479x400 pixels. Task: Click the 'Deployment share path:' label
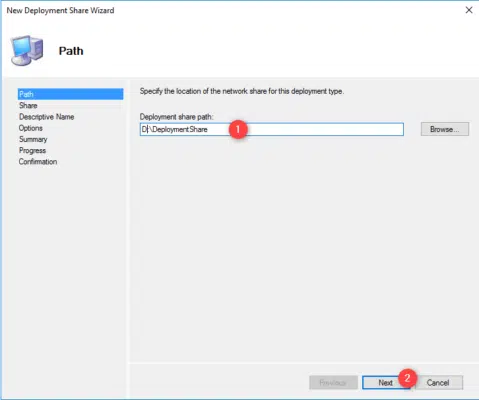click(176, 117)
